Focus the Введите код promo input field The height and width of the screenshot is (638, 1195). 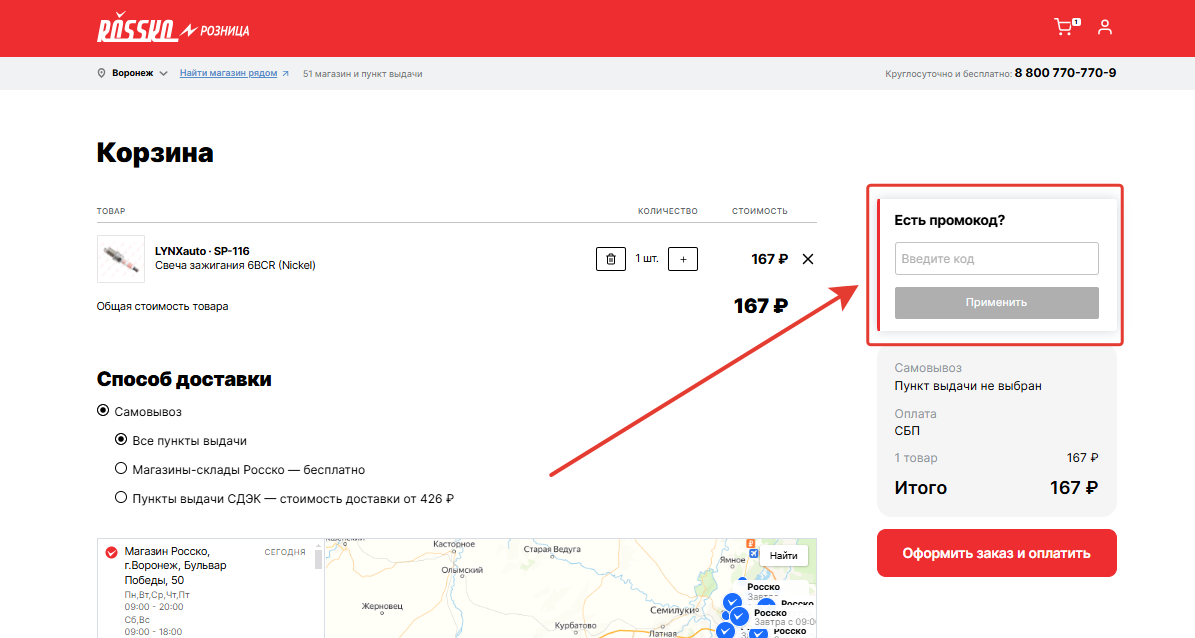point(996,258)
